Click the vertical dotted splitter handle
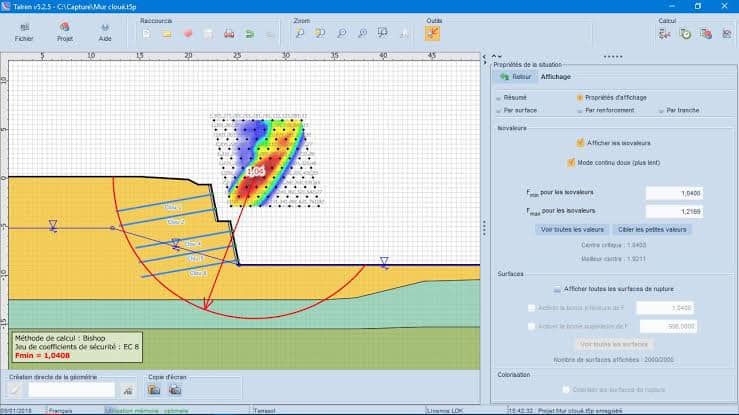 [484, 228]
